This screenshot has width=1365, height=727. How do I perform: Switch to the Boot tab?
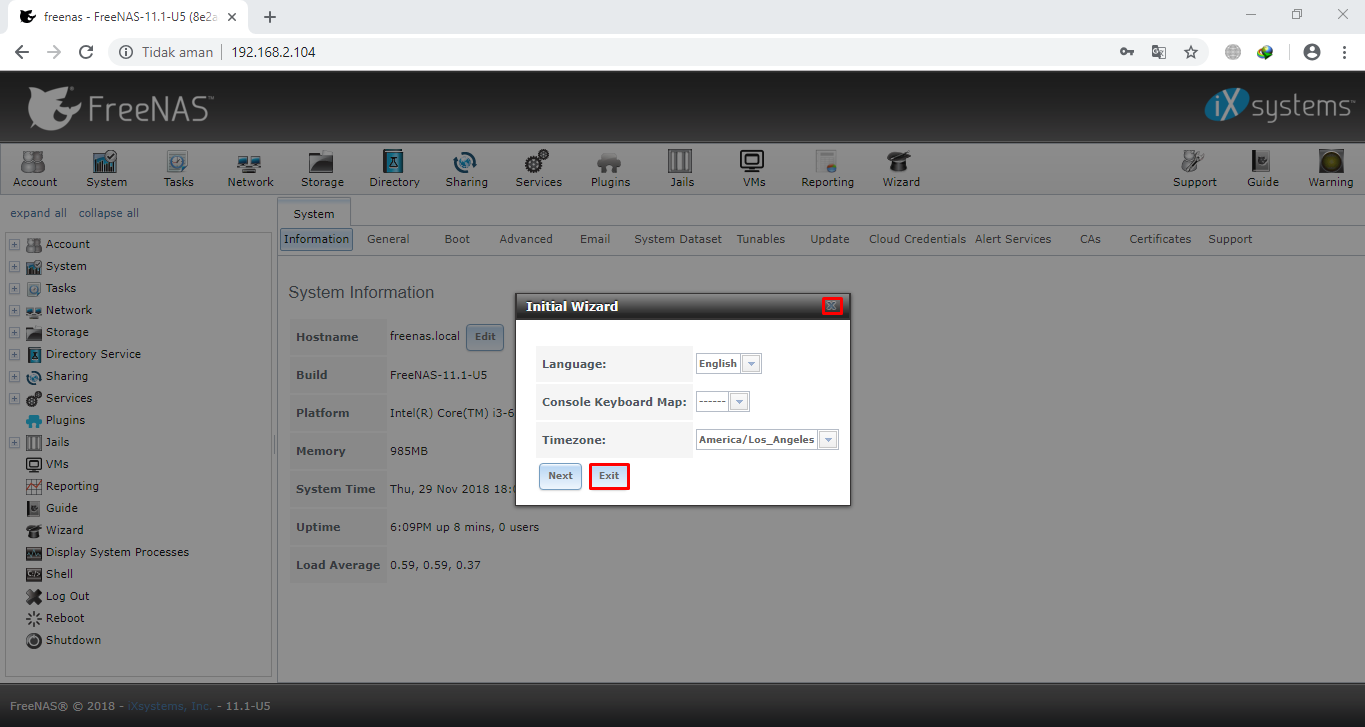(x=457, y=239)
